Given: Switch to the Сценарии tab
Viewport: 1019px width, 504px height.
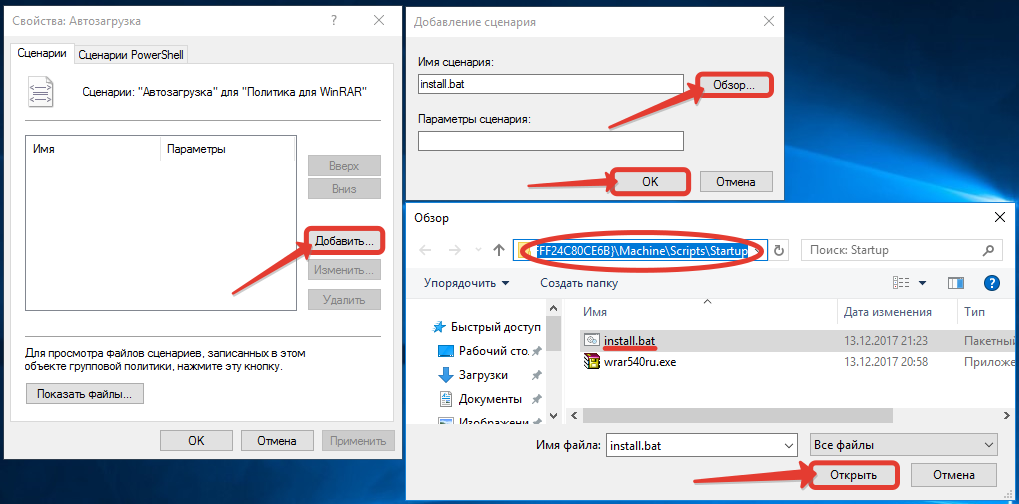Looking at the screenshot, I should [42, 54].
